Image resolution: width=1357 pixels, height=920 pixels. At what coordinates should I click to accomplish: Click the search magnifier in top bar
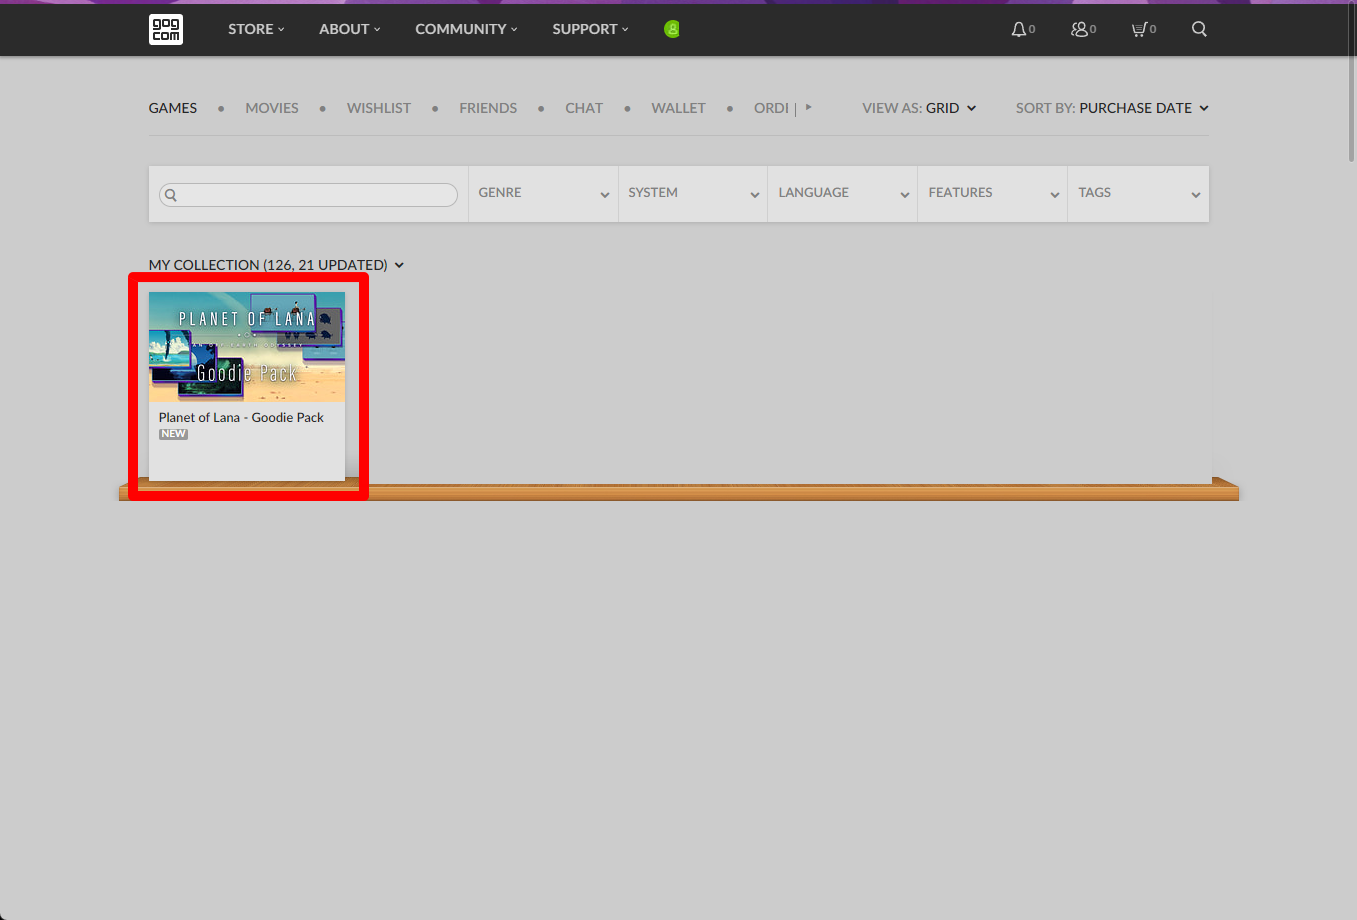(1199, 29)
